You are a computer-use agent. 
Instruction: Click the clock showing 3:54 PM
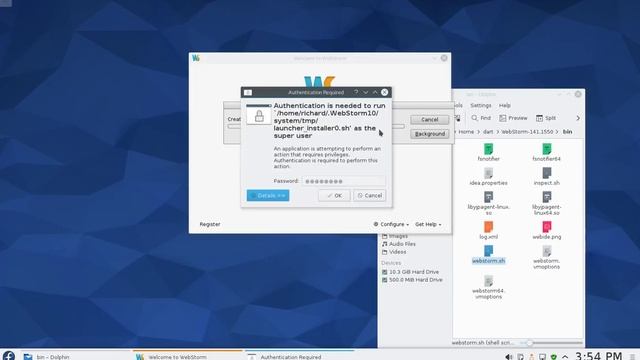coord(598,356)
